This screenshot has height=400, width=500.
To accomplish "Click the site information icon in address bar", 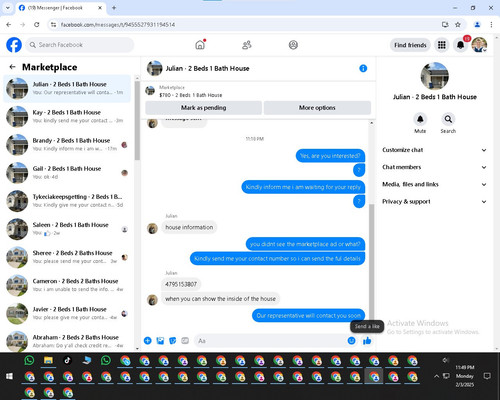I will 53,25.
